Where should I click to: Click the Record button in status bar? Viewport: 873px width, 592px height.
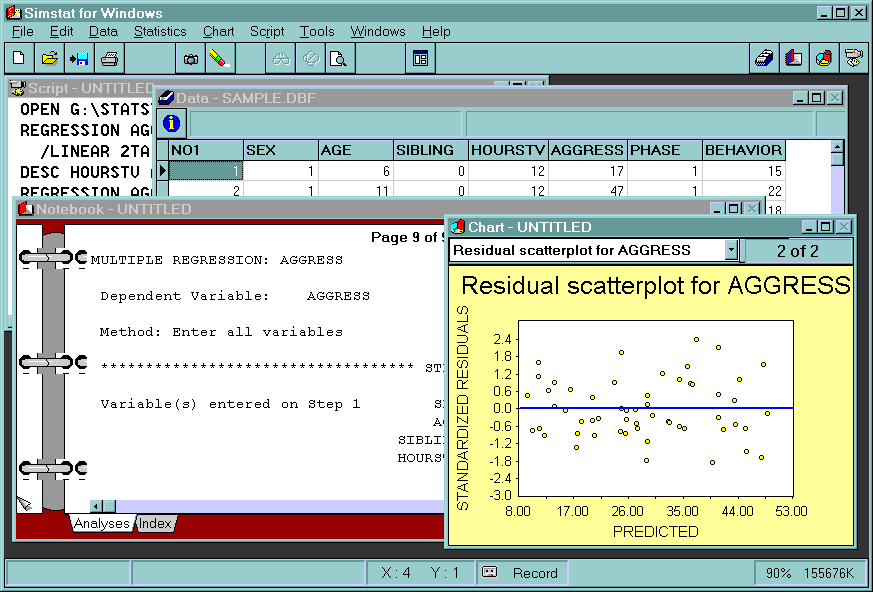tap(520, 573)
